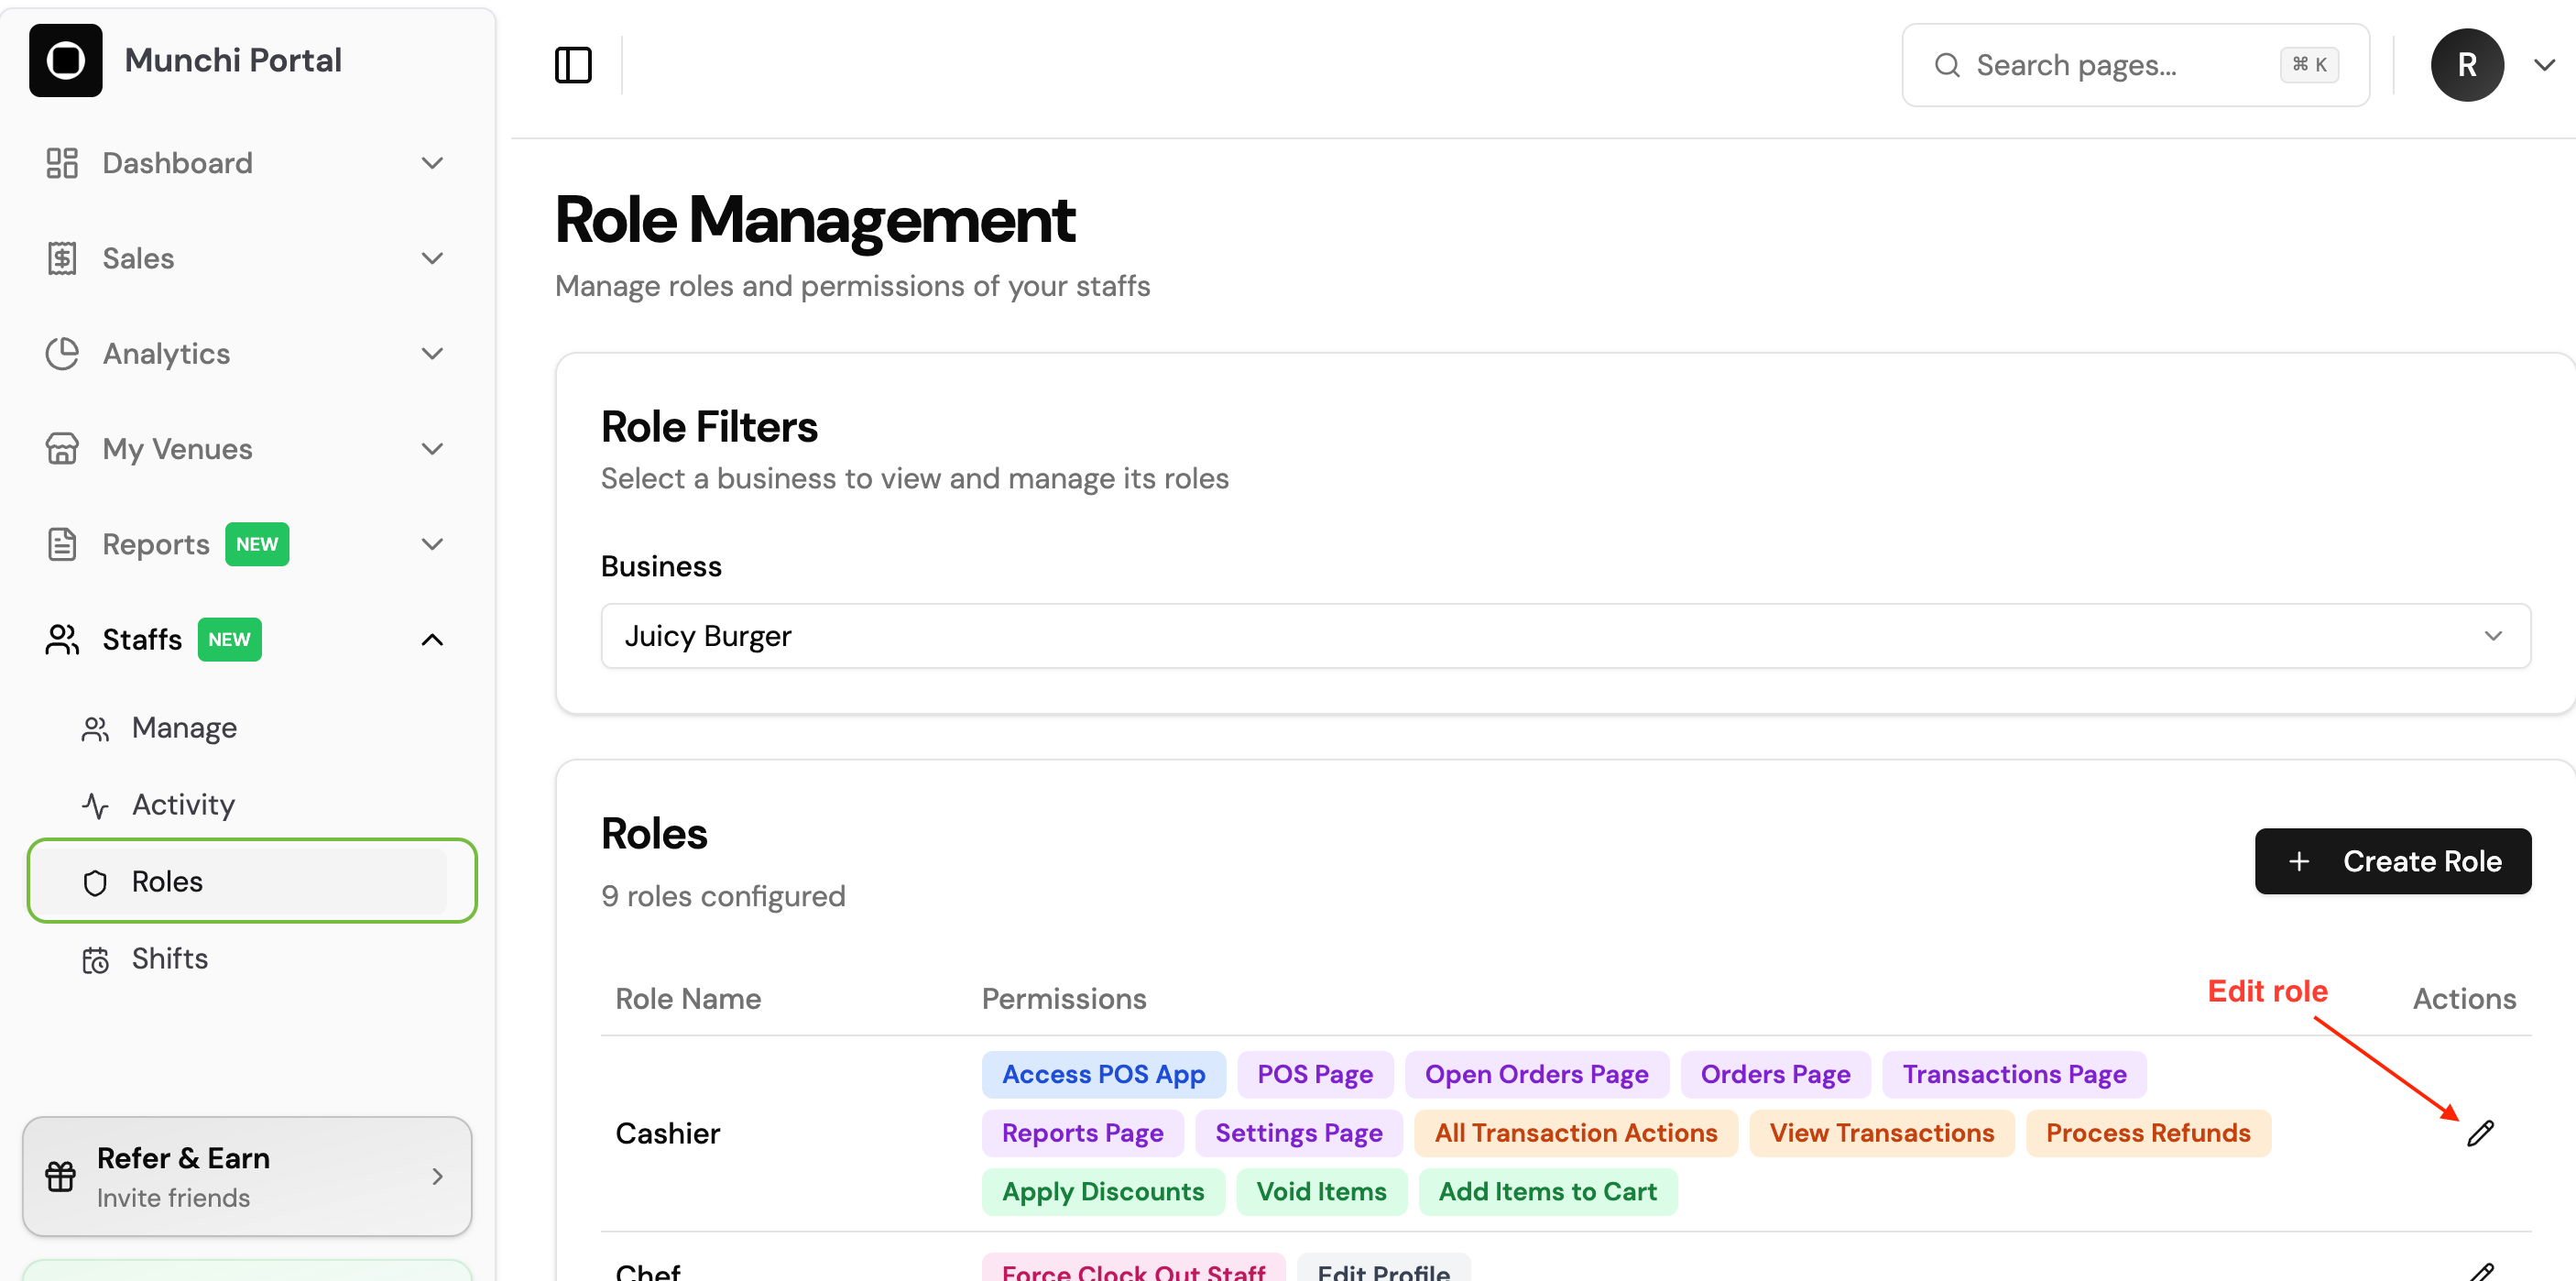Viewport: 2576px width, 1281px height.
Task: Click the Settings Page permission tag
Action: click(x=1298, y=1133)
